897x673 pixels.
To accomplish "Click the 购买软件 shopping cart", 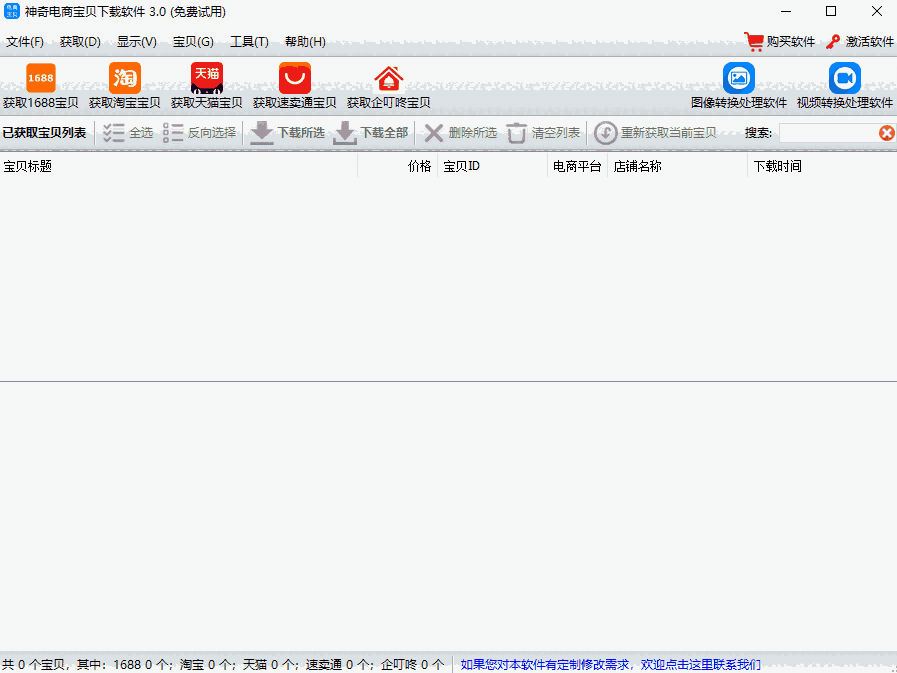I will click(754, 42).
